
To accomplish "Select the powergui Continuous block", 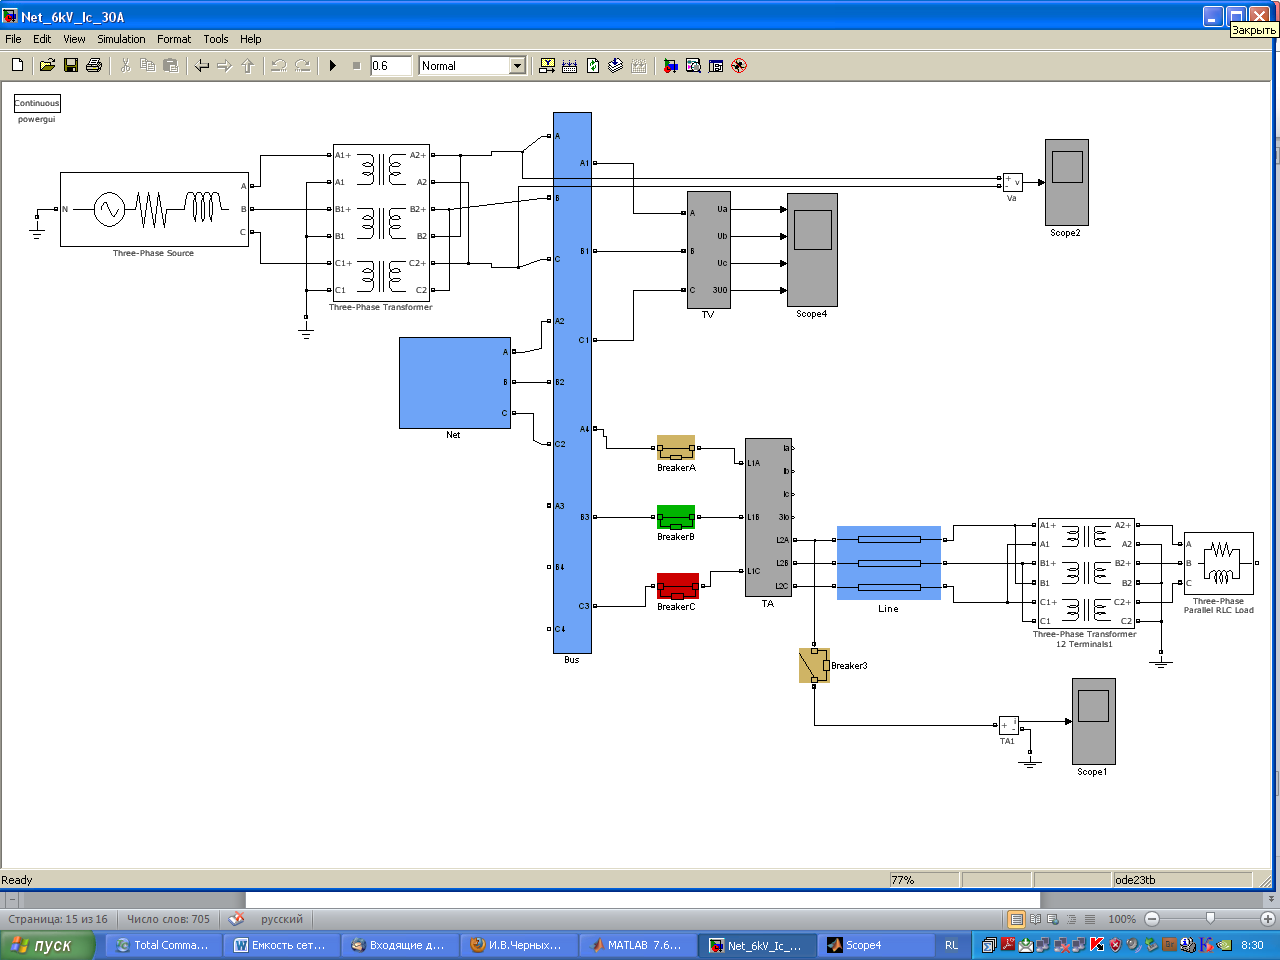I will [x=37, y=103].
